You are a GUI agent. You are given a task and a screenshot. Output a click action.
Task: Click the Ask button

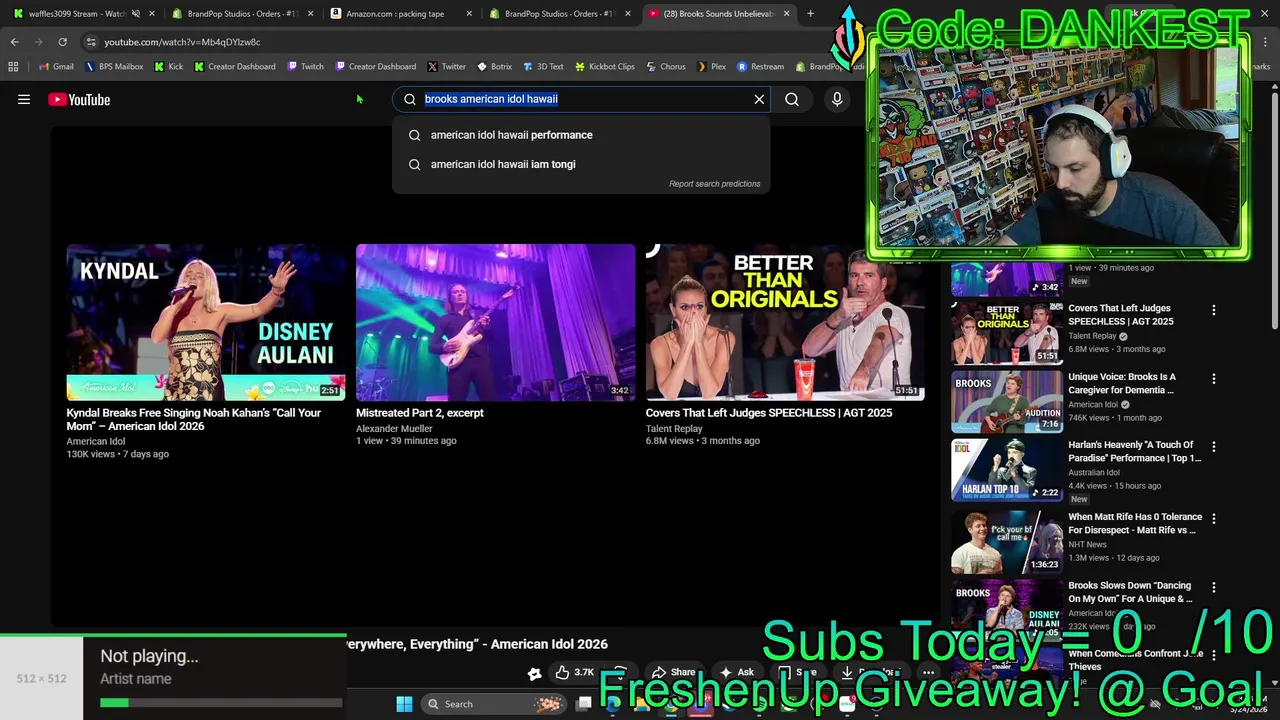tap(736, 672)
